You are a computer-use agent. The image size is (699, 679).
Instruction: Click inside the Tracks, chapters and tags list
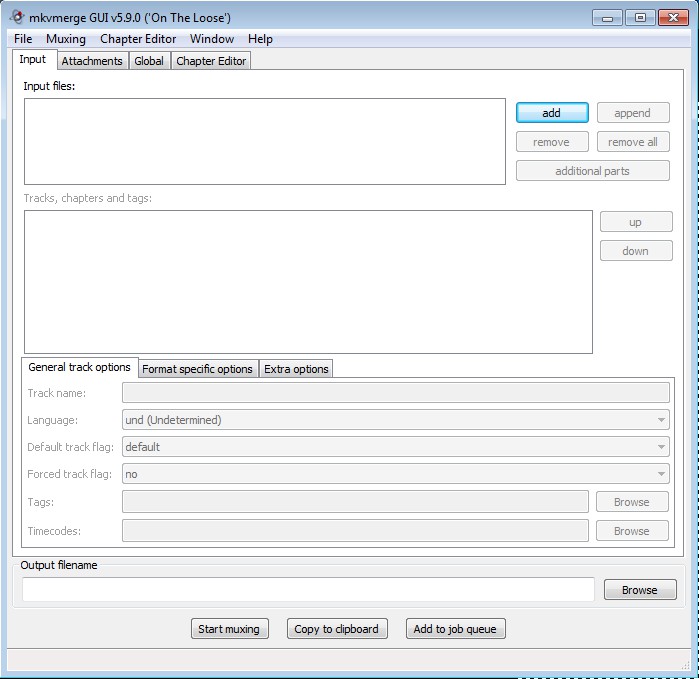click(x=308, y=282)
